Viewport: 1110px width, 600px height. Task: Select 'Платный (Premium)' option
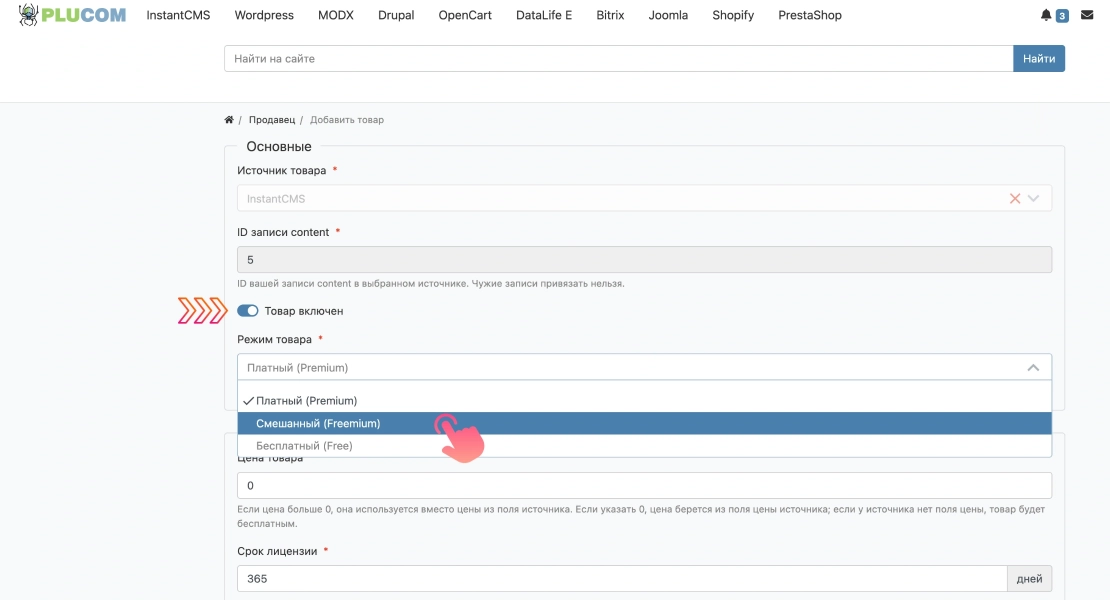click(644, 400)
